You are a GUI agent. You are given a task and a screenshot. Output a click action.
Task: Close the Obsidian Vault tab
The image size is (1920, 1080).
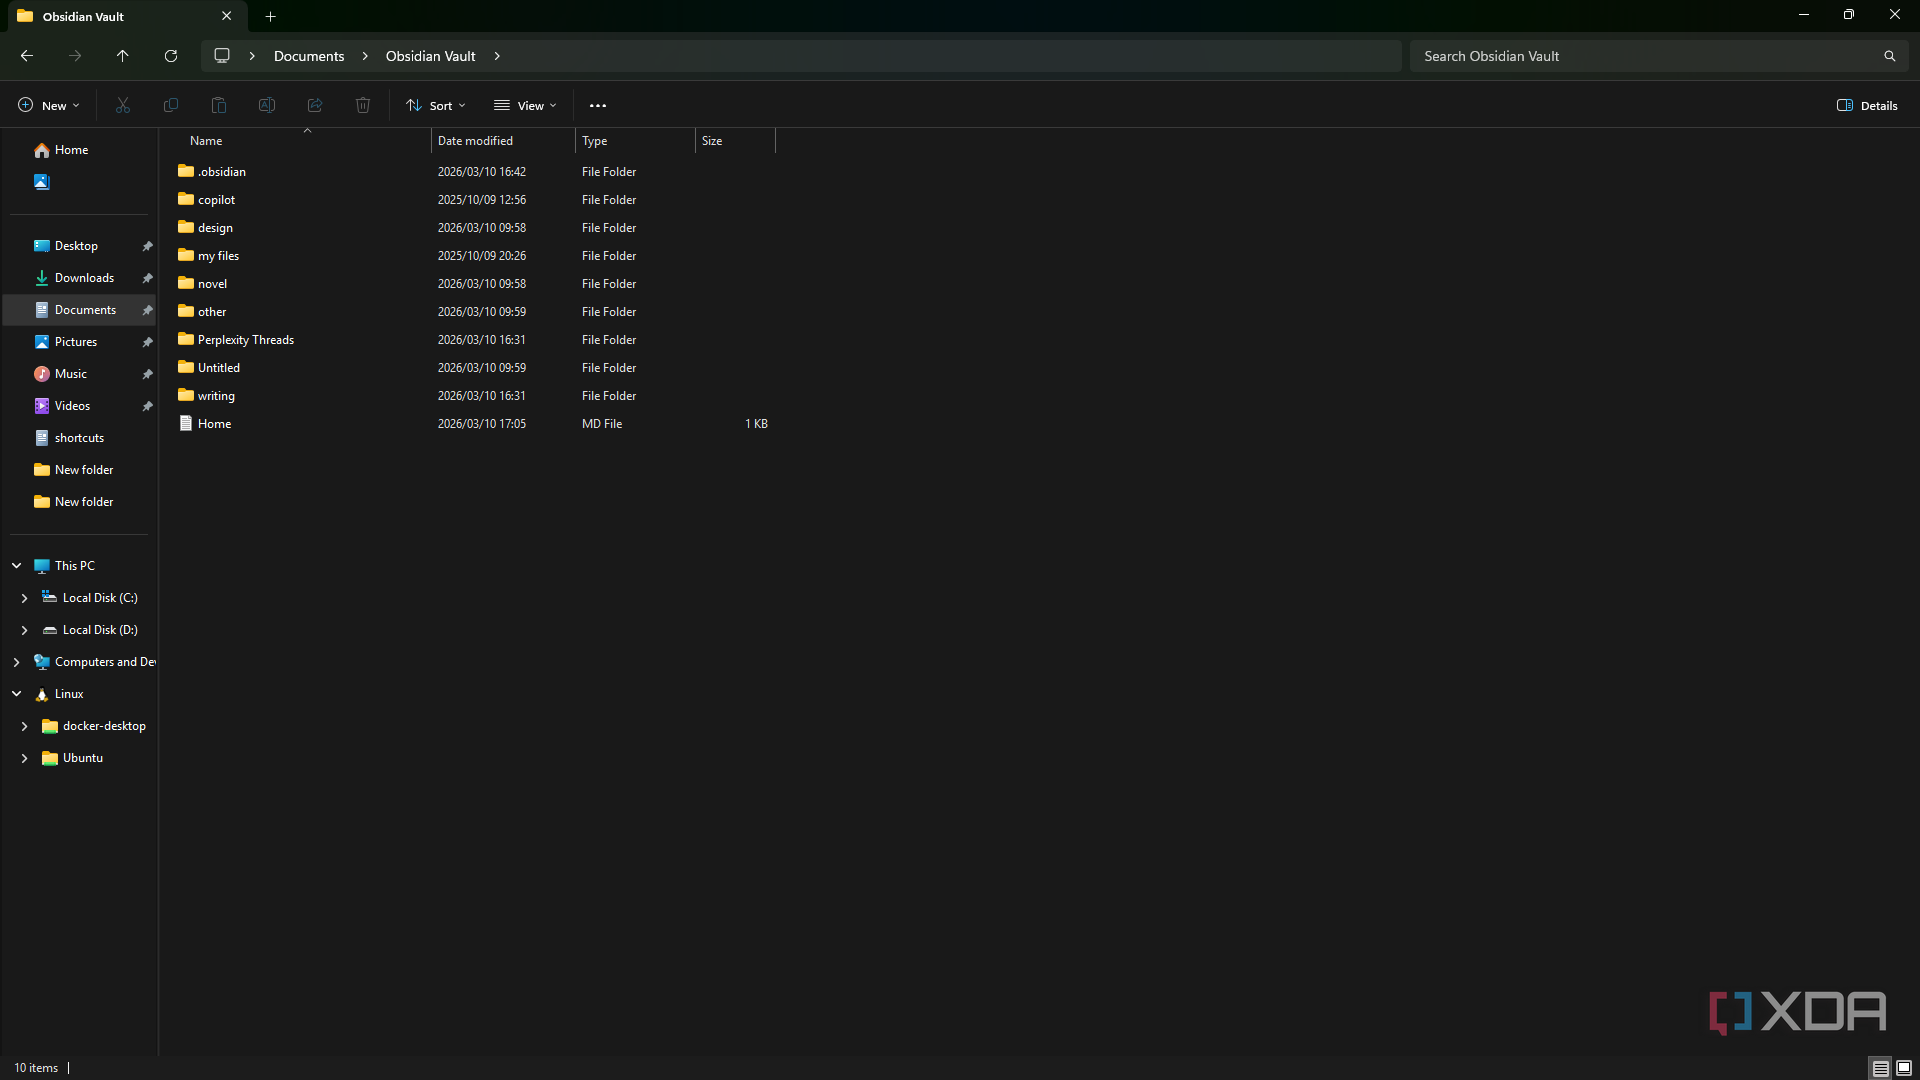pos(227,16)
